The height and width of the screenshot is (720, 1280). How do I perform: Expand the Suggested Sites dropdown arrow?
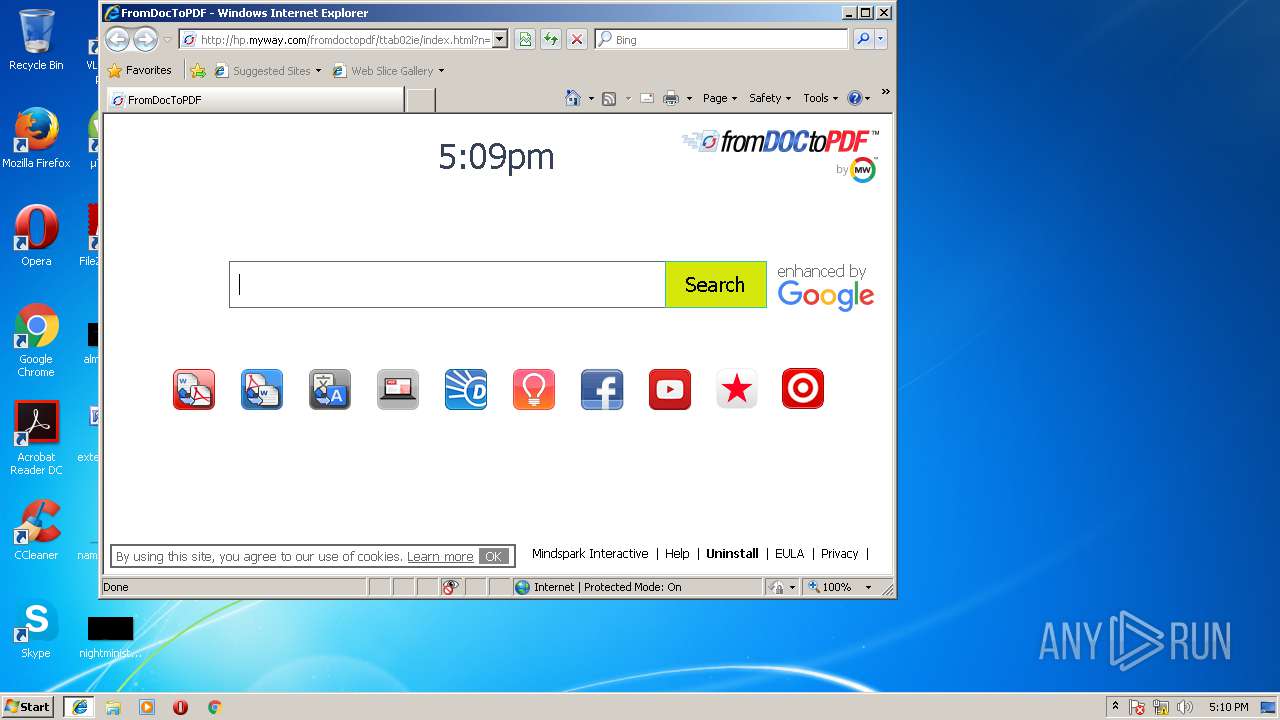click(x=319, y=71)
